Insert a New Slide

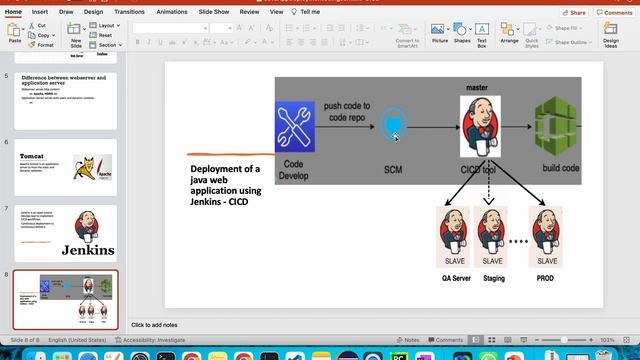[75, 35]
